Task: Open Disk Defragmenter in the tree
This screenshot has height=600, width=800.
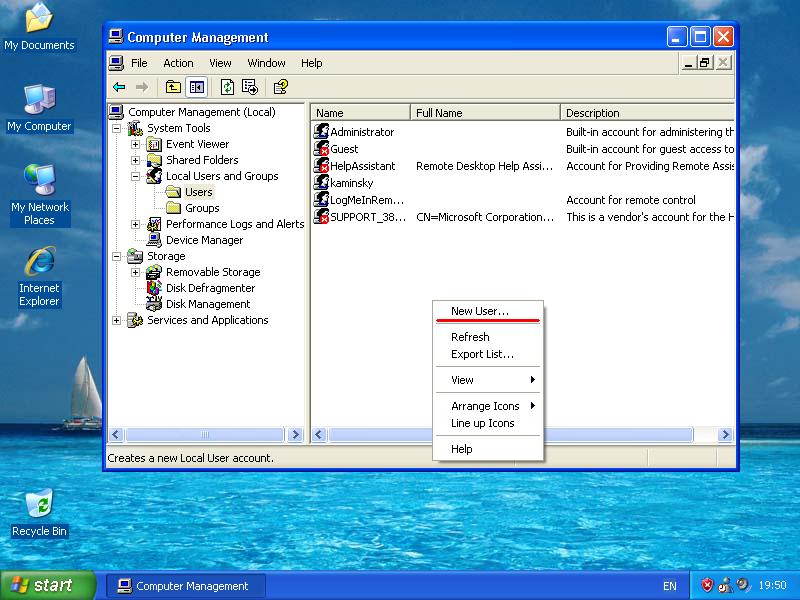Action: click(x=212, y=288)
